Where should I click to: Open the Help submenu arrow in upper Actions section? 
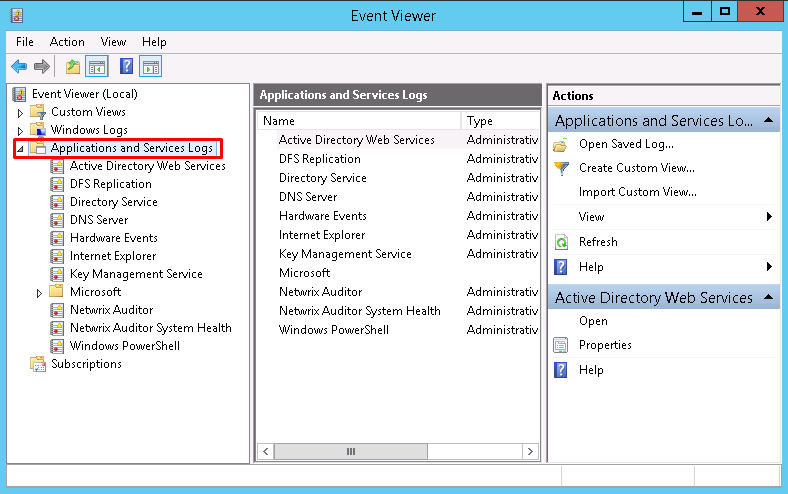coord(769,266)
